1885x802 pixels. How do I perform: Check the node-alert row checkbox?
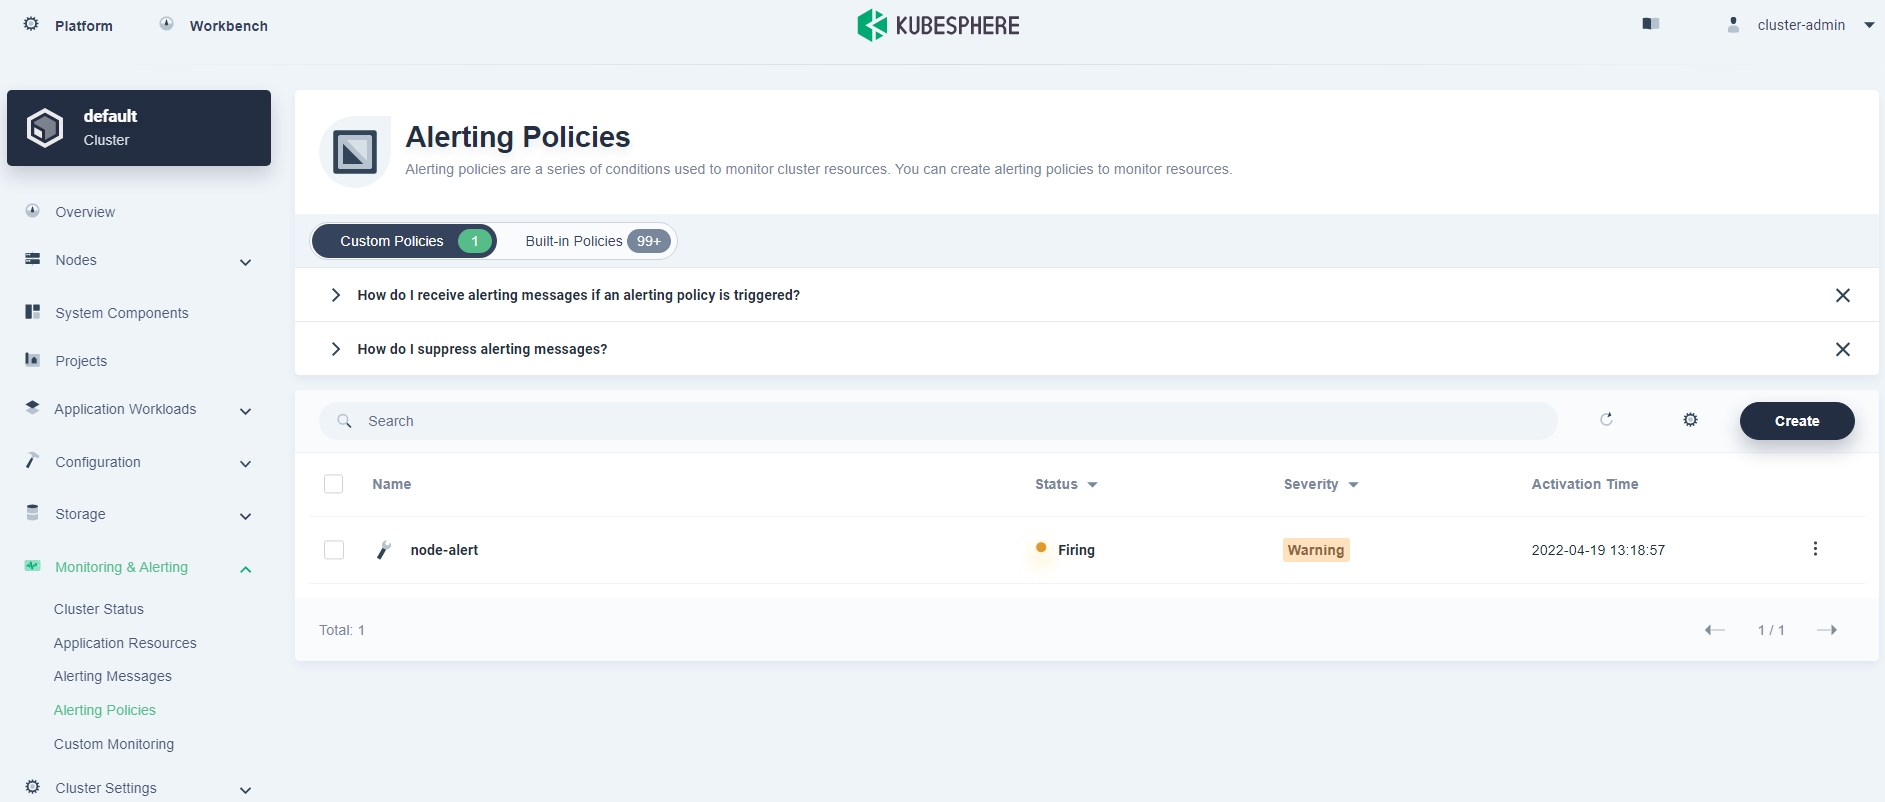pyautogui.click(x=334, y=550)
